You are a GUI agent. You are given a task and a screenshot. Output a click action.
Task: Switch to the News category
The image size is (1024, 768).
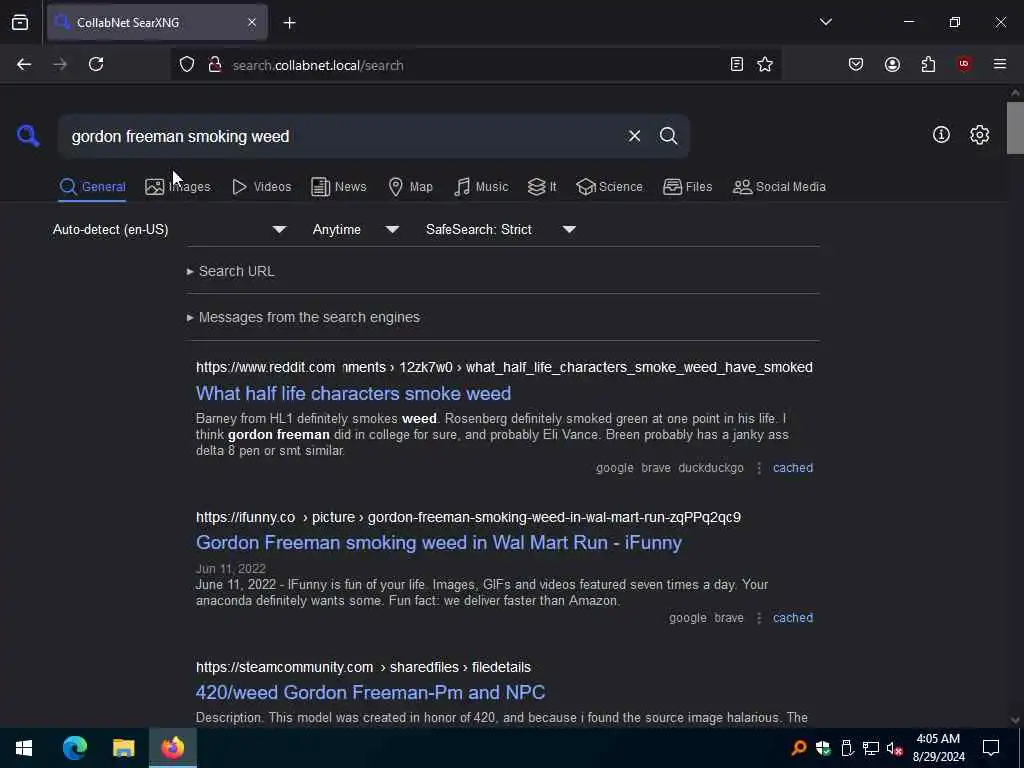tap(338, 187)
